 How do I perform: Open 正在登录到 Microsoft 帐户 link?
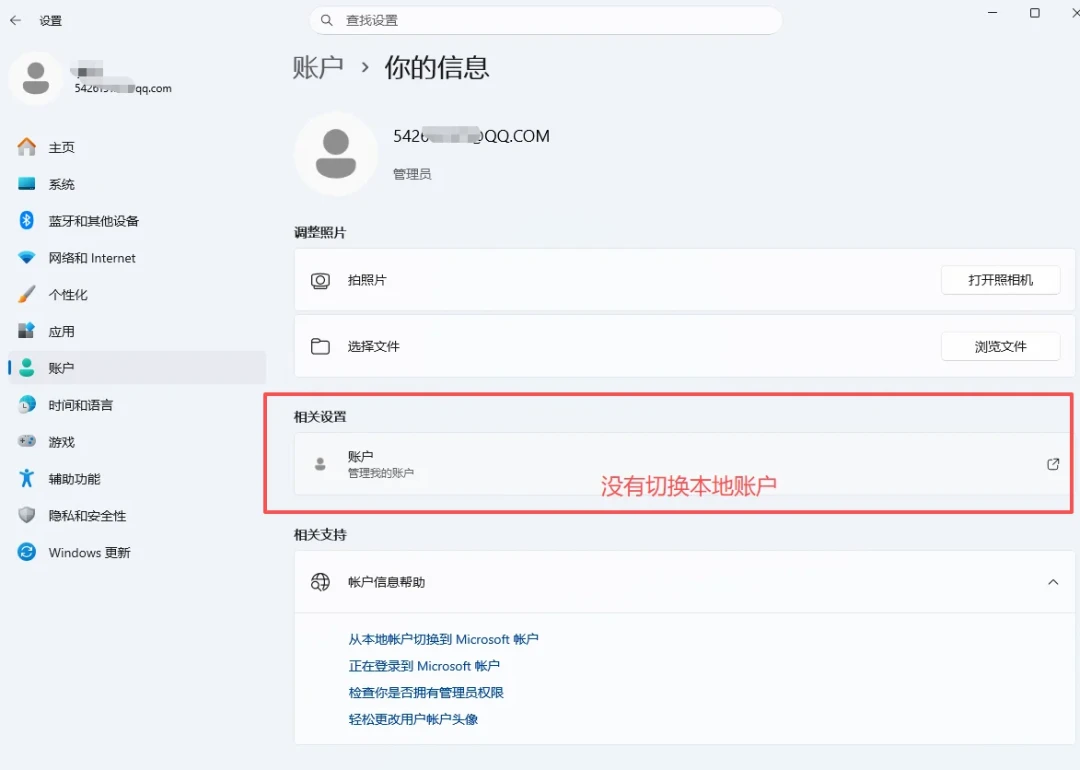pyautogui.click(x=424, y=666)
